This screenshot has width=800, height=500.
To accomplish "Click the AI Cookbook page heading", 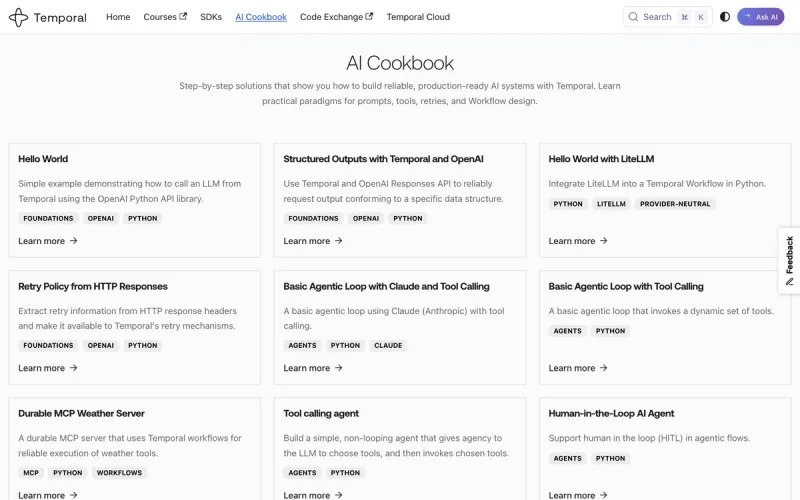I will point(399,63).
